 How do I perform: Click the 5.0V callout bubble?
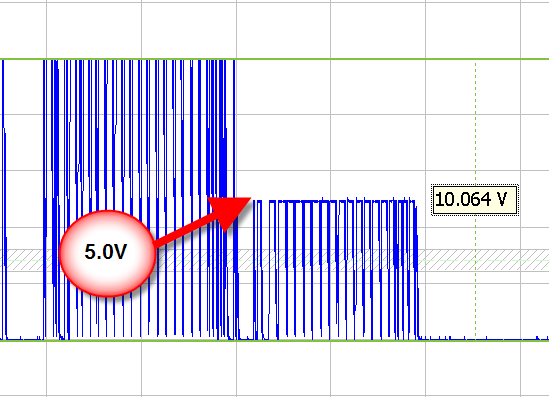pos(107,253)
